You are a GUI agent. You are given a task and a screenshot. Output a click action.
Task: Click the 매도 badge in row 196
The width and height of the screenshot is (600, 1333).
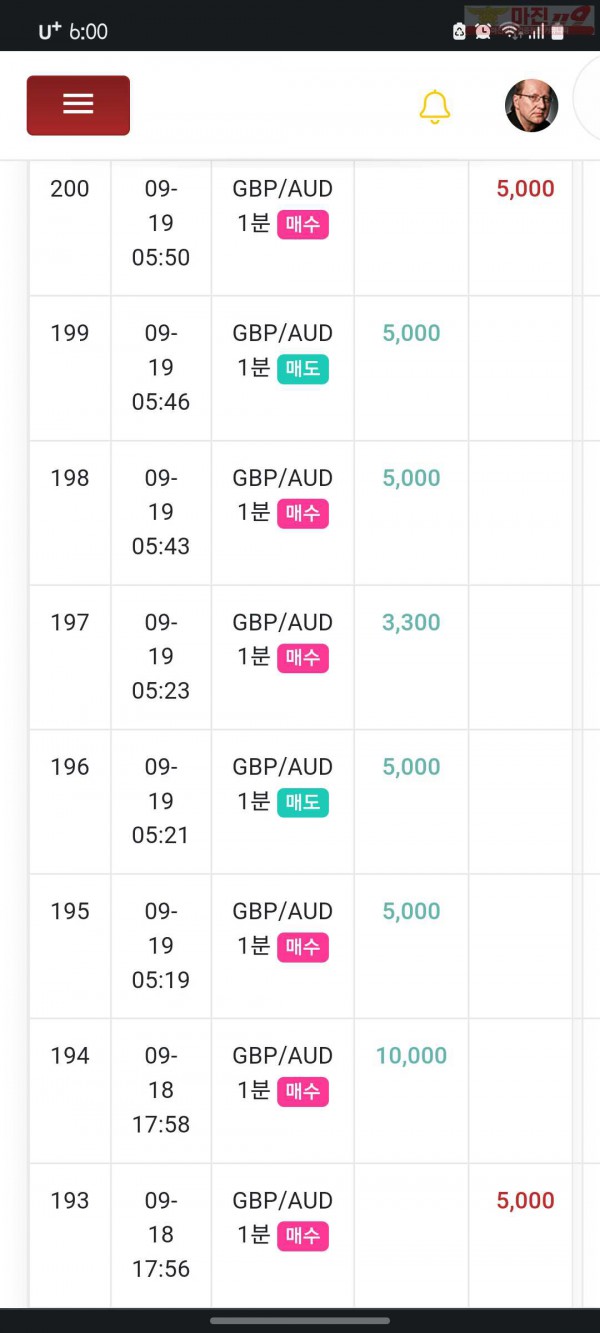pyautogui.click(x=303, y=803)
